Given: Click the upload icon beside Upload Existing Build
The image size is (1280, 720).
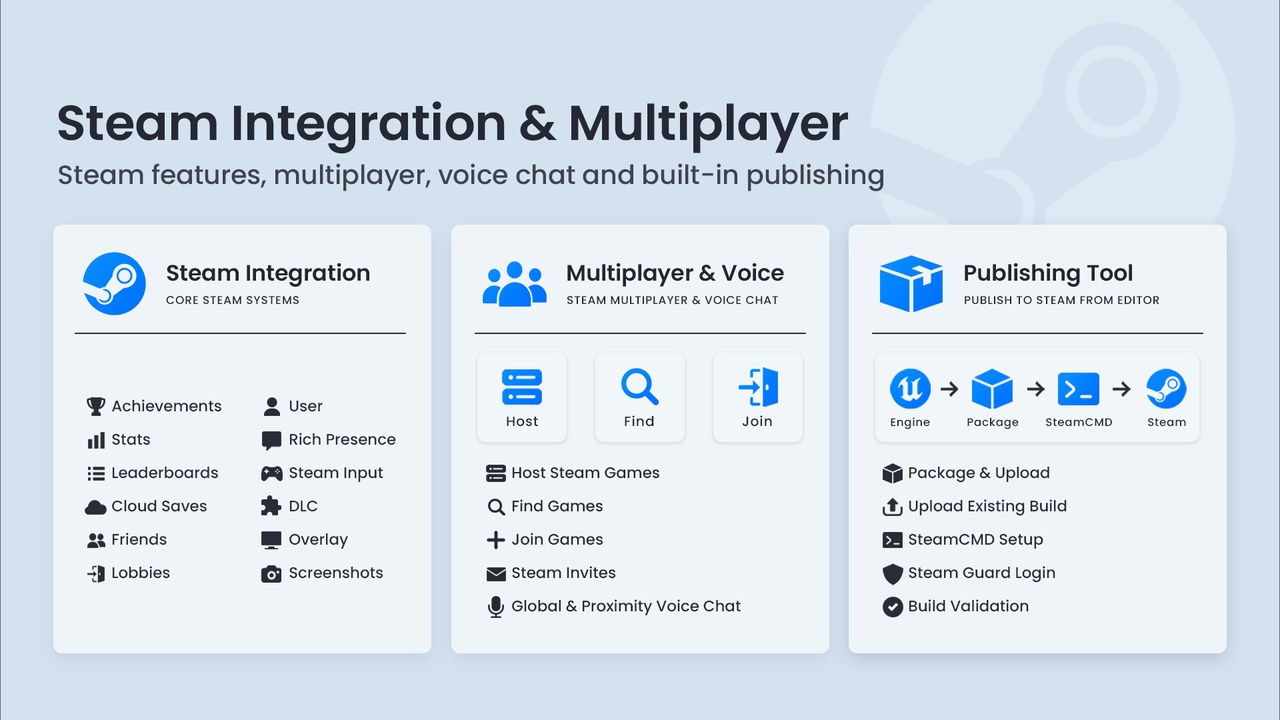Looking at the screenshot, I should point(893,507).
